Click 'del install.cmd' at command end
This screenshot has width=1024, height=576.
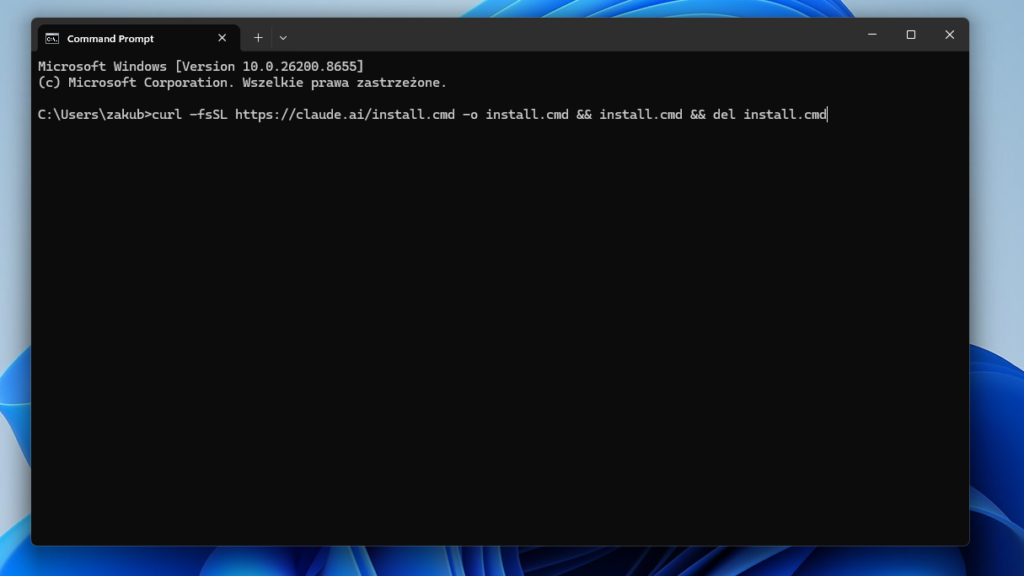click(x=769, y=114)
